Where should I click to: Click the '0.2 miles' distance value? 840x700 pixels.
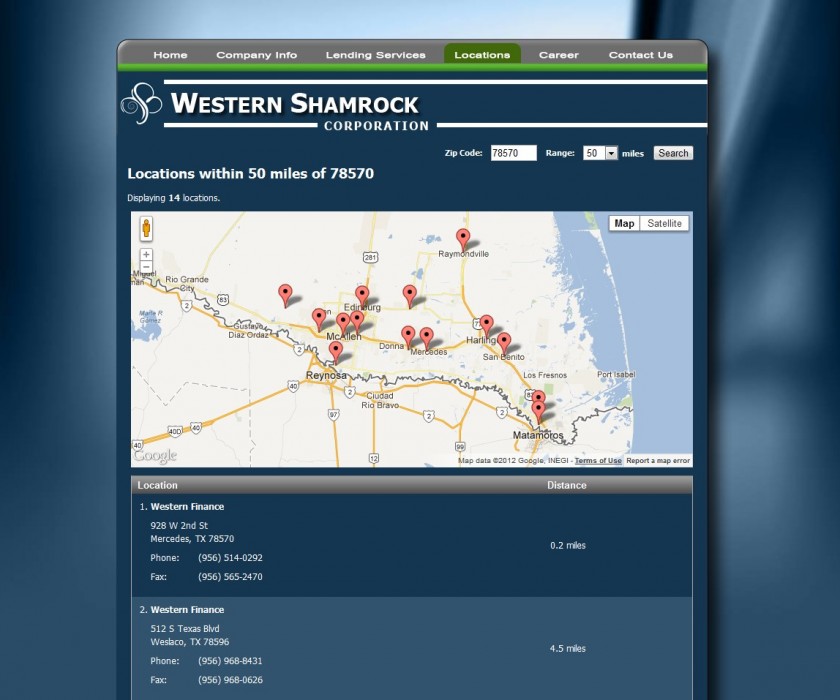[568, 546]
